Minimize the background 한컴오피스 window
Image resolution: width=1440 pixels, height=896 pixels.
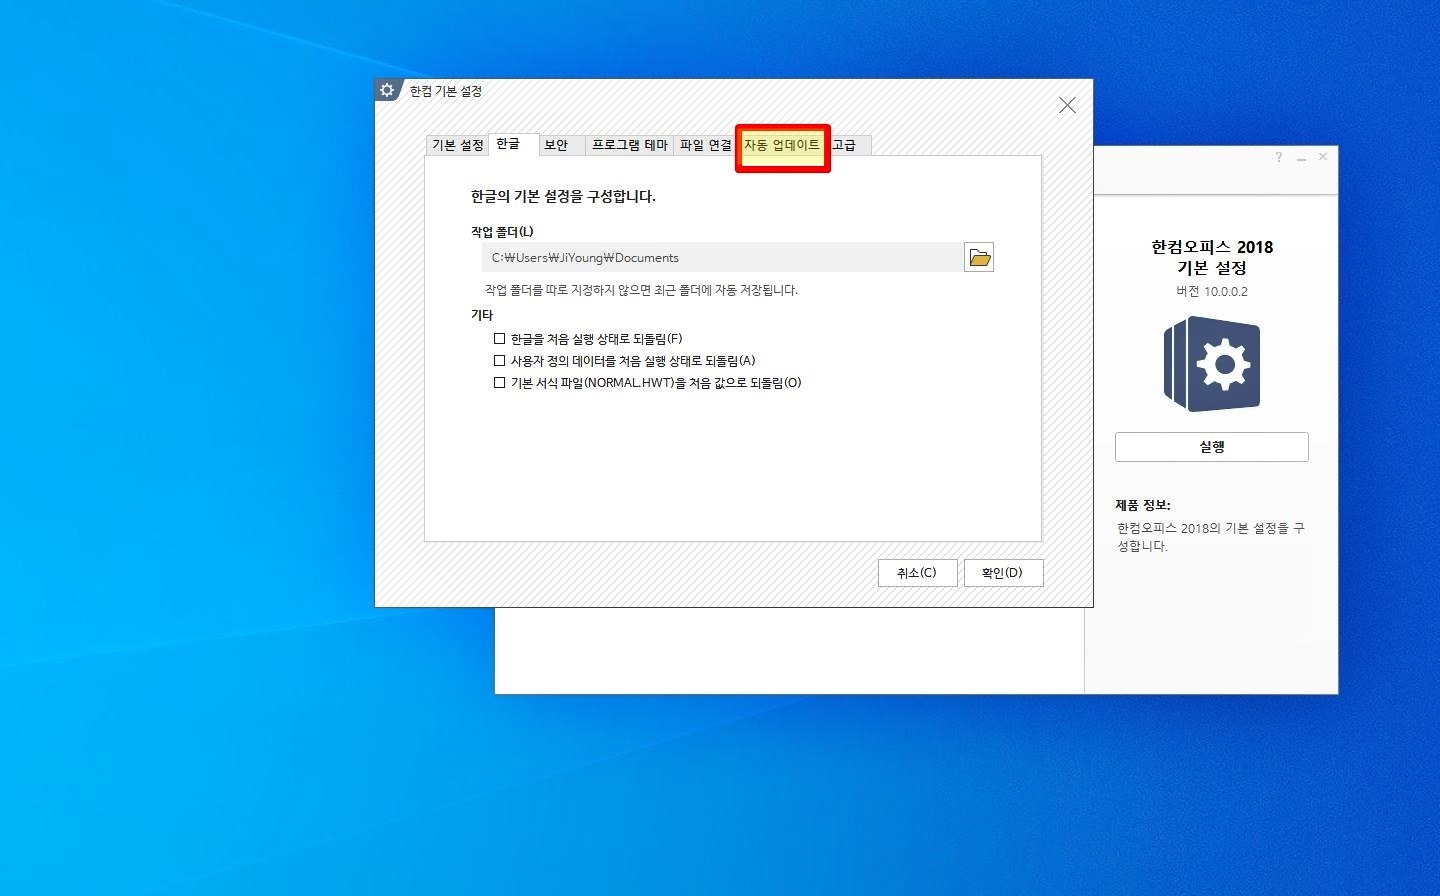pyautogui.click(x=1301, y=158)
